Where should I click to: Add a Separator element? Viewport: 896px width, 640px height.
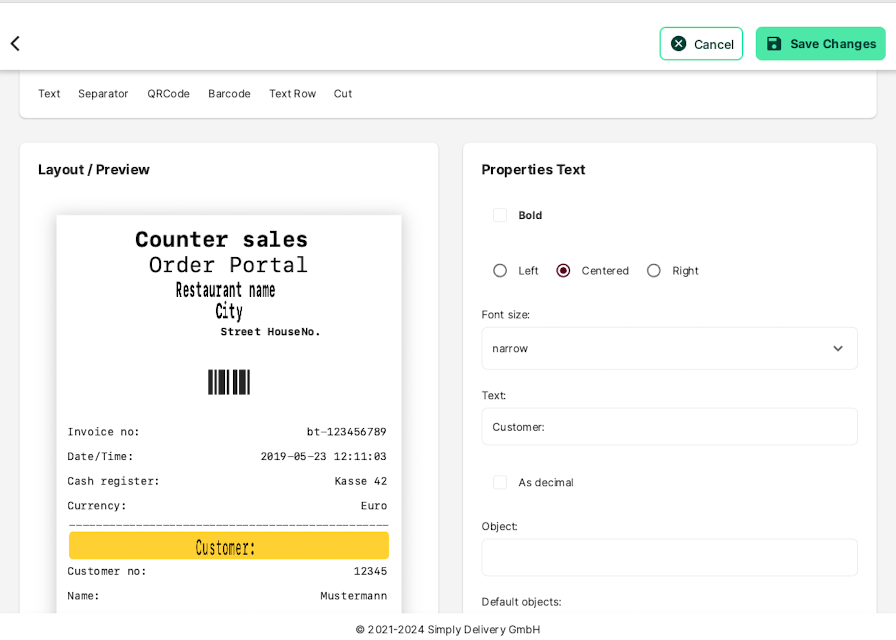[103, 94]
